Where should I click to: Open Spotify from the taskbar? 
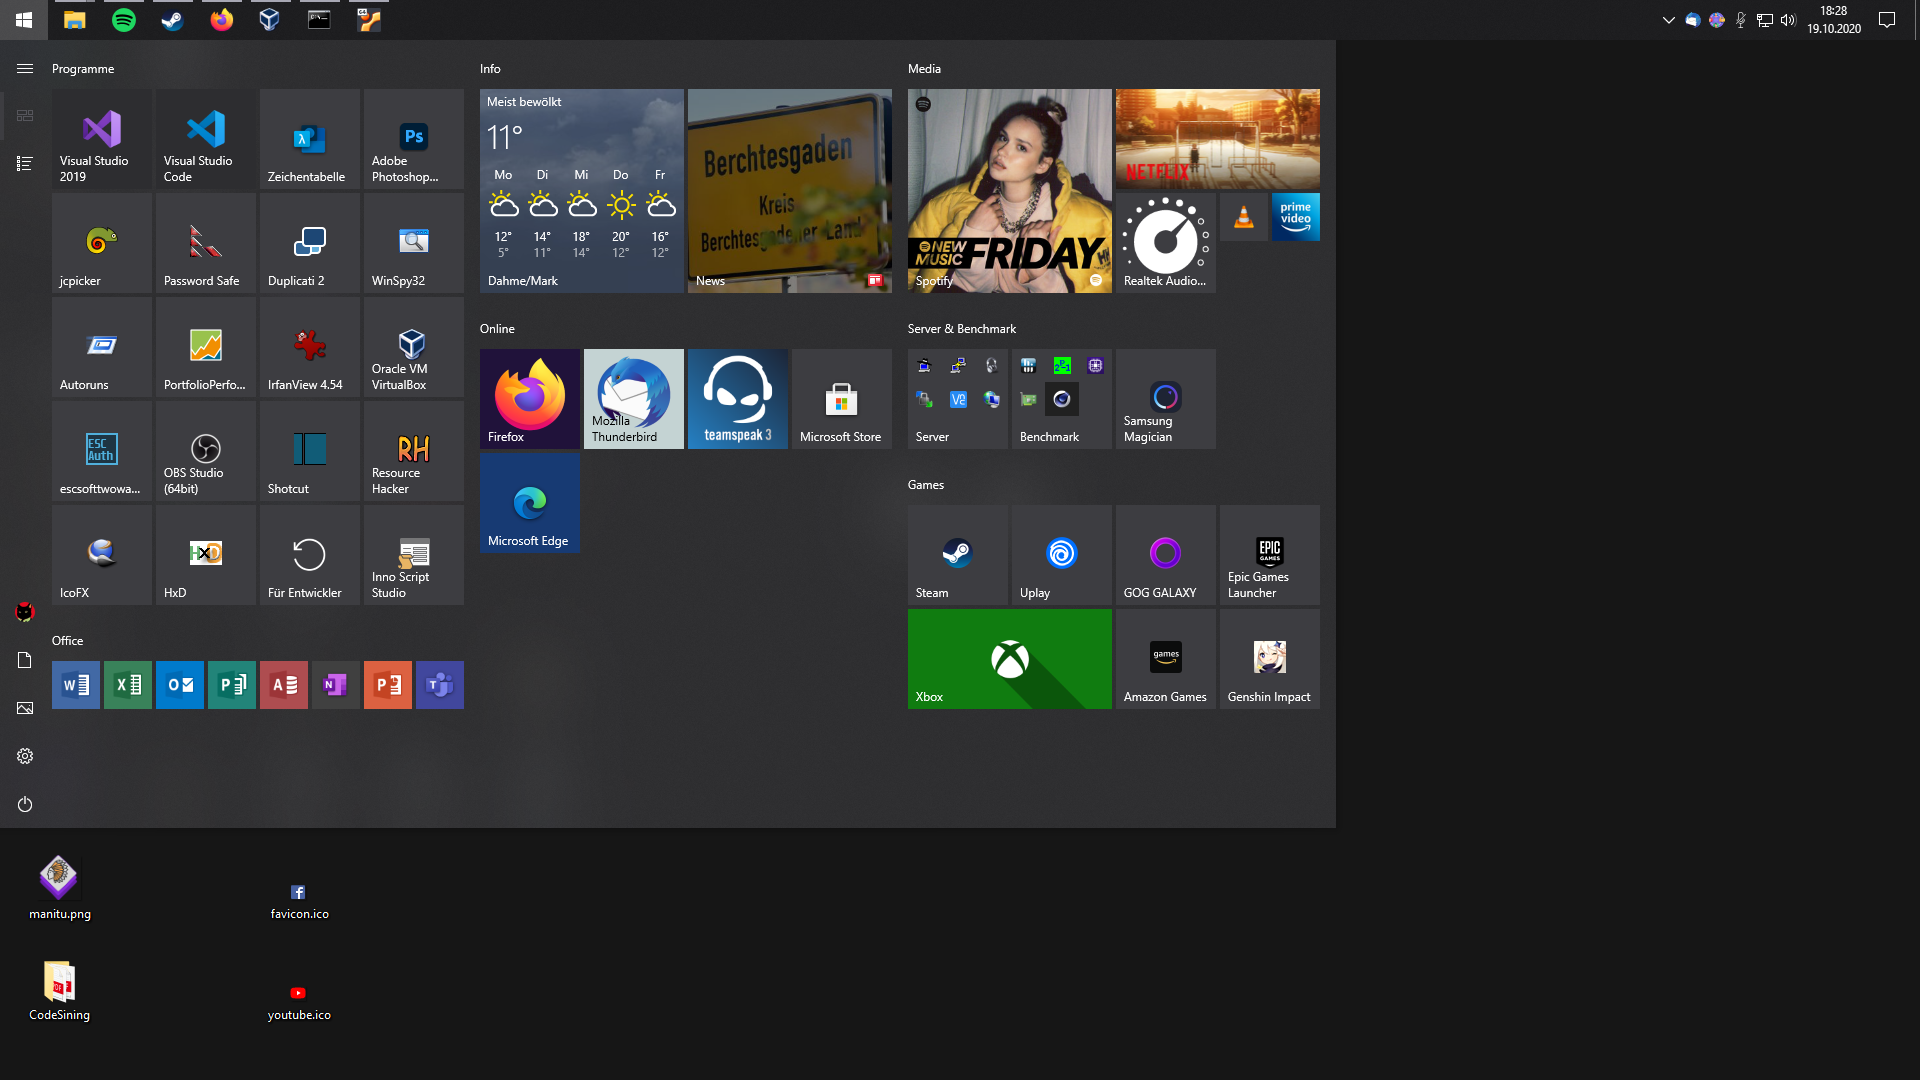coord(122,19)
